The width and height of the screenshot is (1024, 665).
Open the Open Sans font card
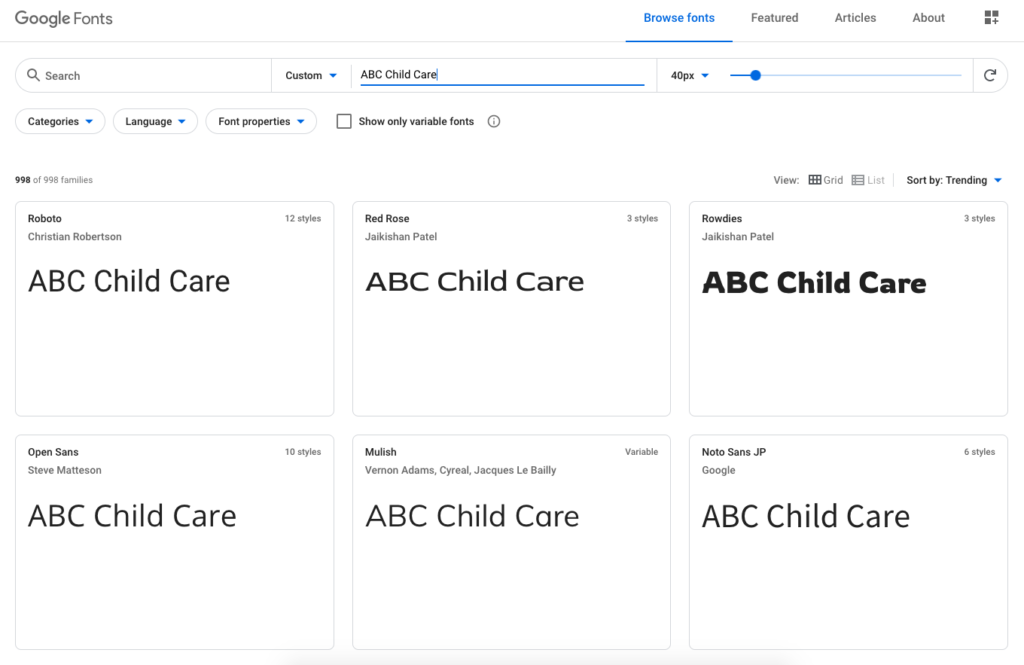point(174,542)
